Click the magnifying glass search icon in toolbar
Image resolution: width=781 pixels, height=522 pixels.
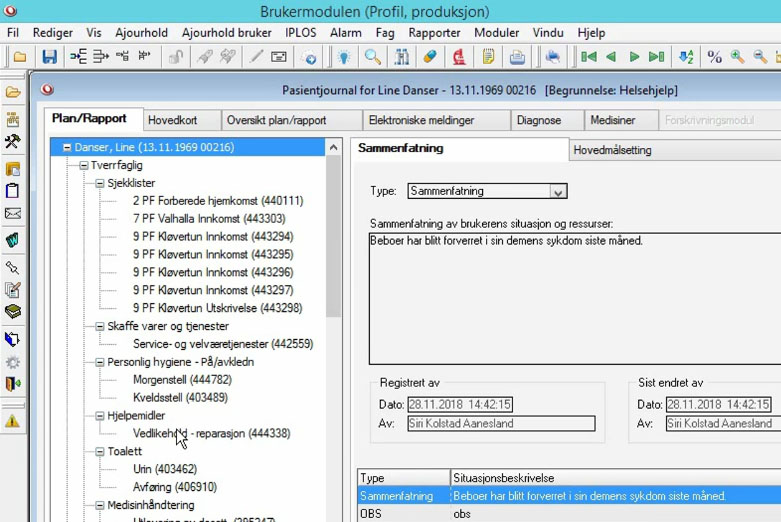point(373,58)
